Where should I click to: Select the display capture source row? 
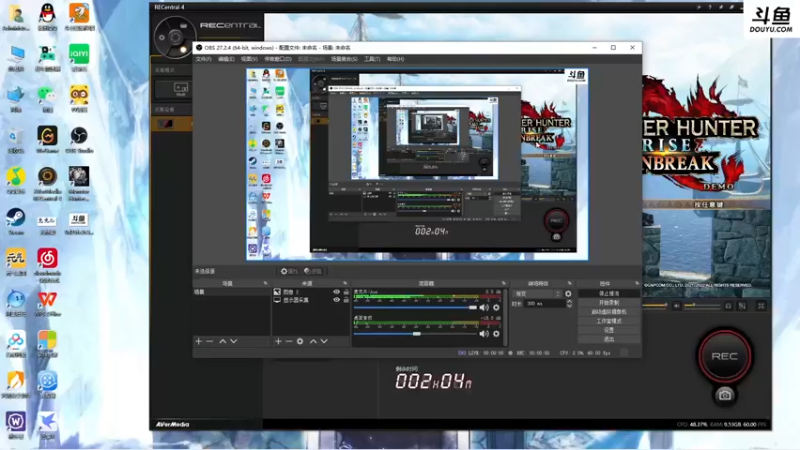311,300
